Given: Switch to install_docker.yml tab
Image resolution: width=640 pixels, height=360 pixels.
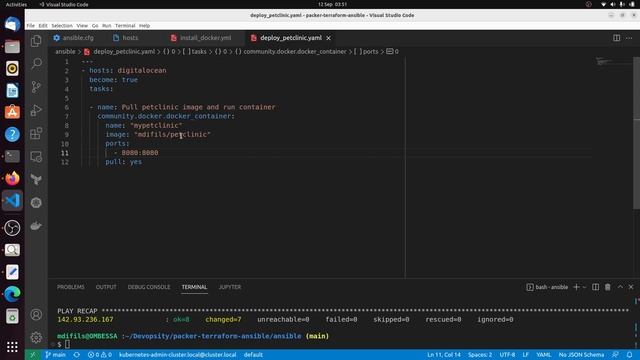Looking at the screenshot, I should 205,38.
